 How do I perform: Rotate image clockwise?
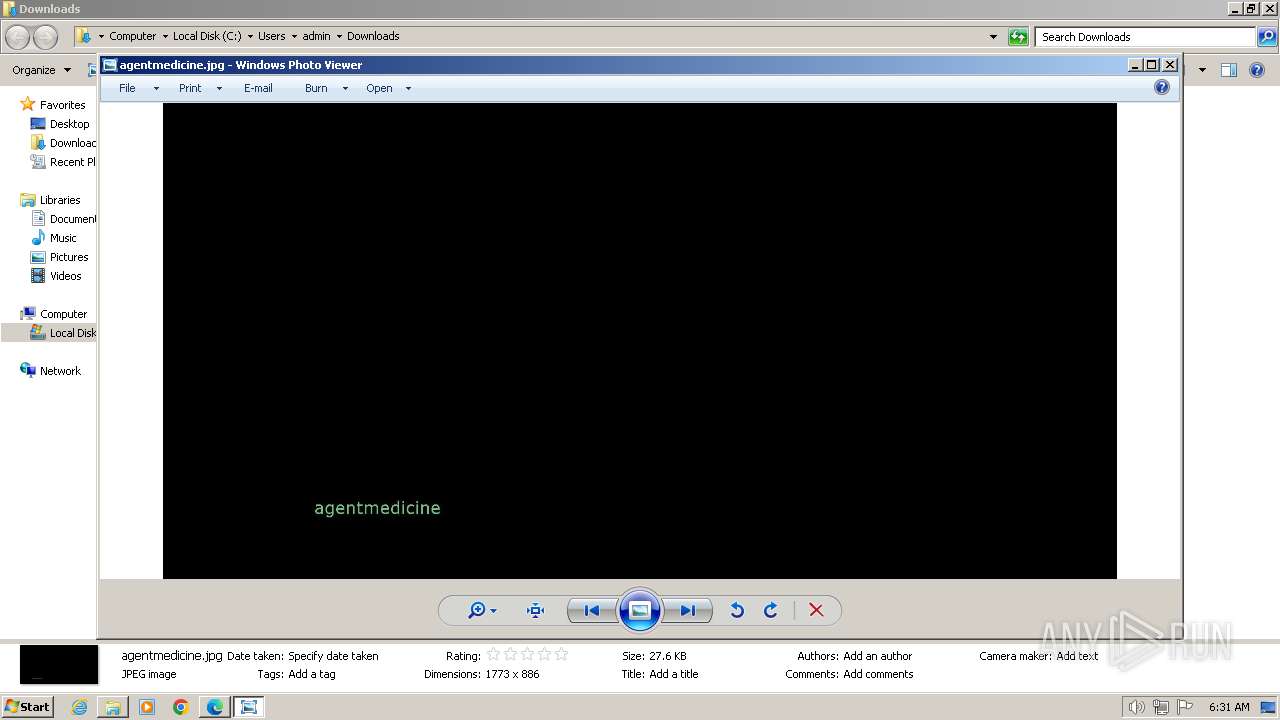[770, 610]
